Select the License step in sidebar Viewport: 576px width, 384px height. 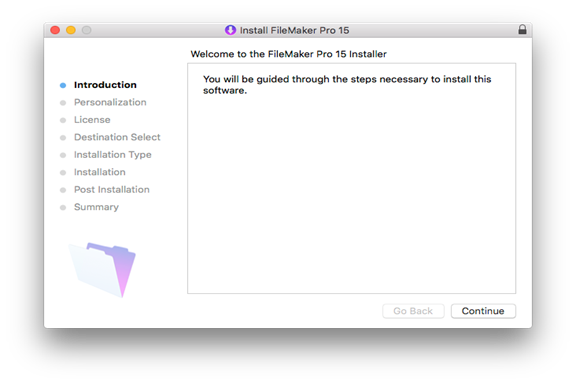92,120
